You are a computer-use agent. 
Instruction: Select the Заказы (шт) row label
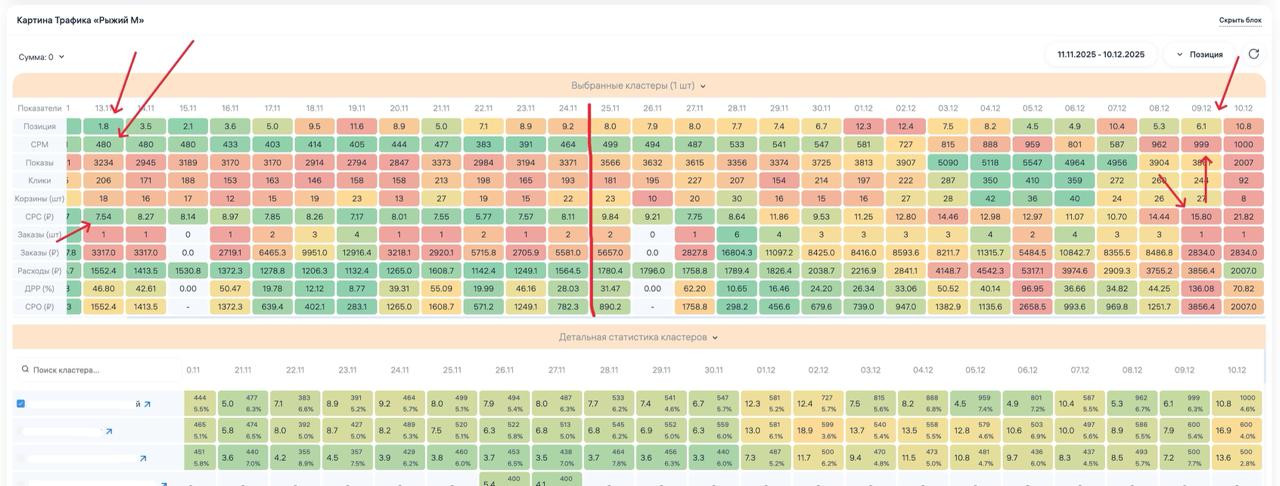coord(39,234)
